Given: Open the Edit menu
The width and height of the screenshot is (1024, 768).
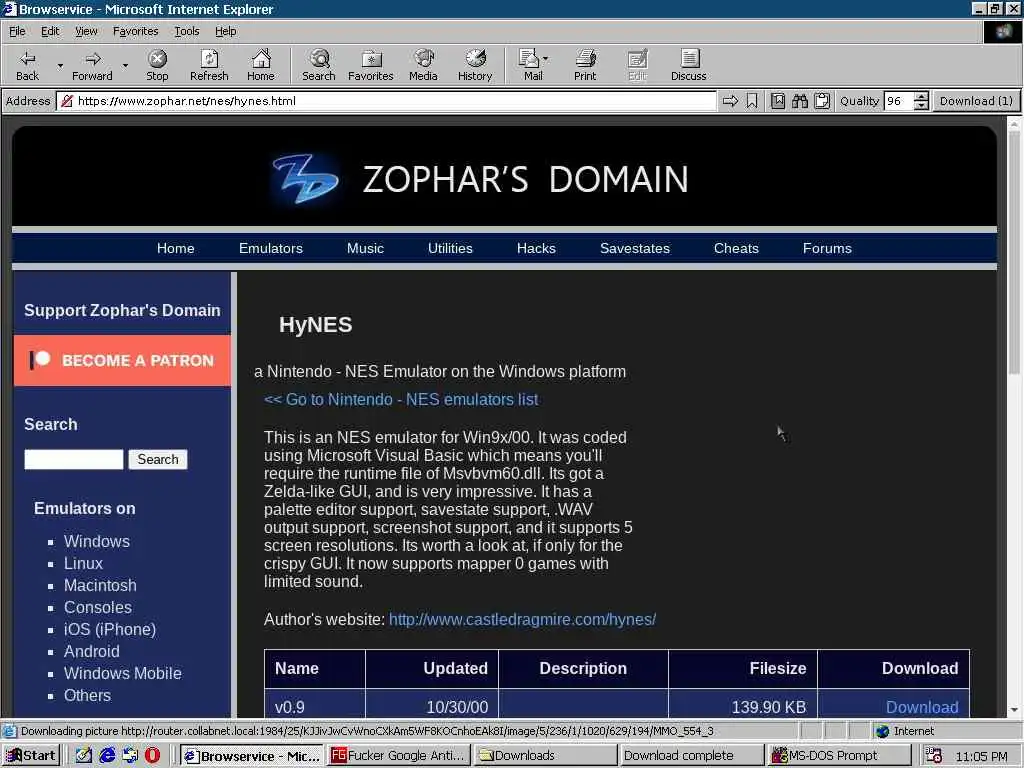Looking at the screenshot, I should (x=50, y=31).
